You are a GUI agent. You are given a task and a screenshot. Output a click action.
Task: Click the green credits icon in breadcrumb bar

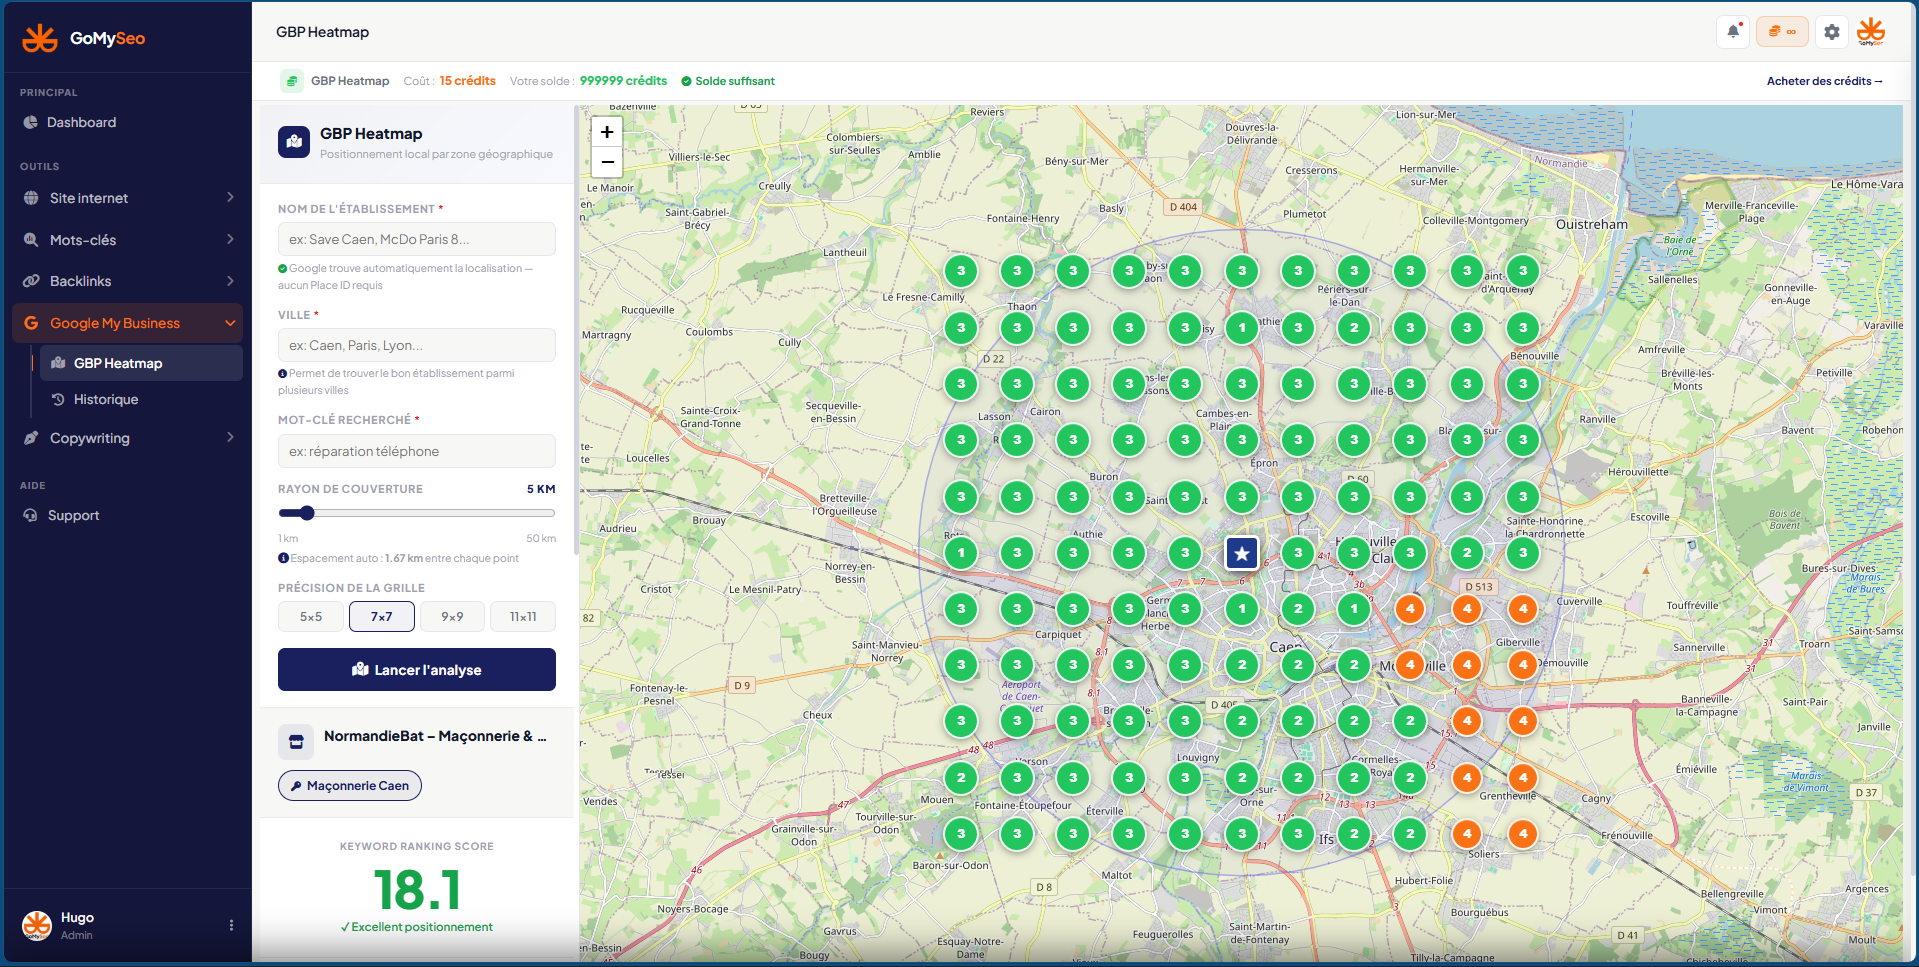(291, 81)
